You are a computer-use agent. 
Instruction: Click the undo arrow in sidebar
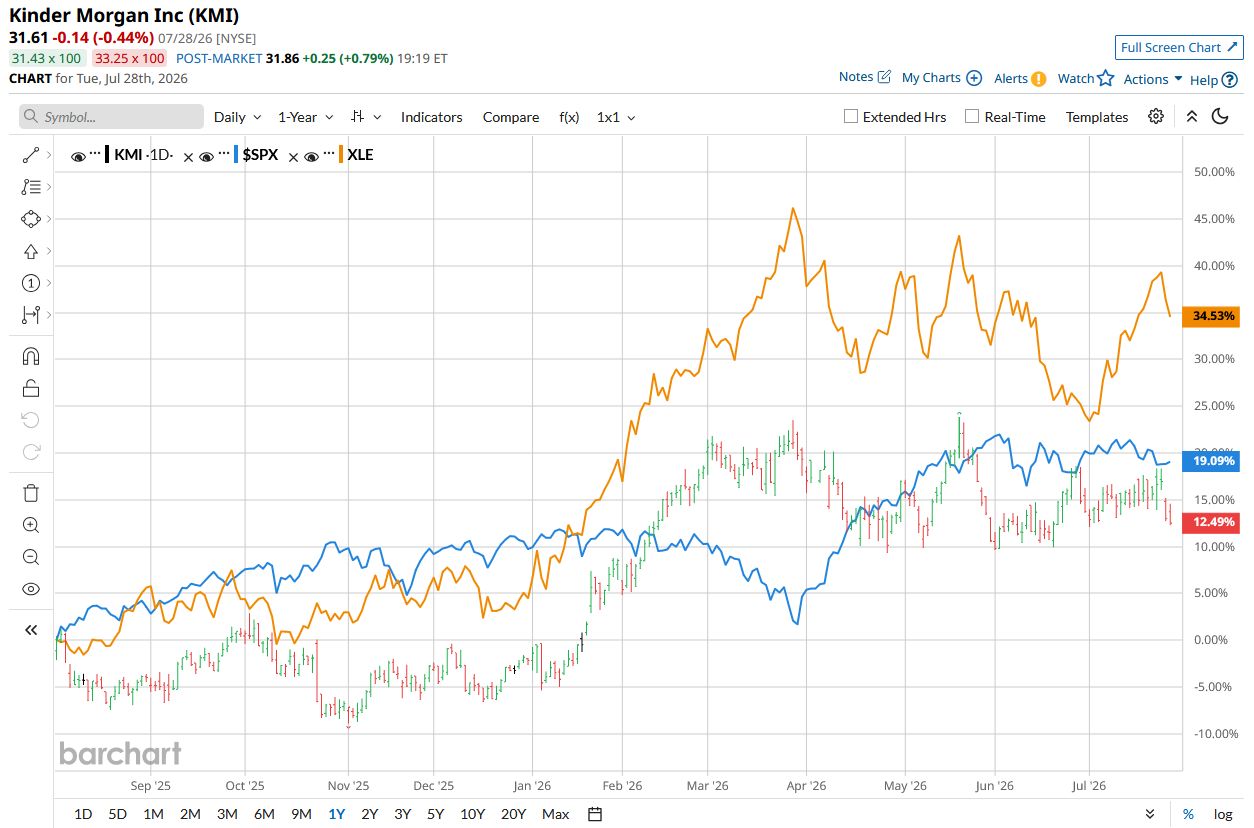tap(30, 421)
